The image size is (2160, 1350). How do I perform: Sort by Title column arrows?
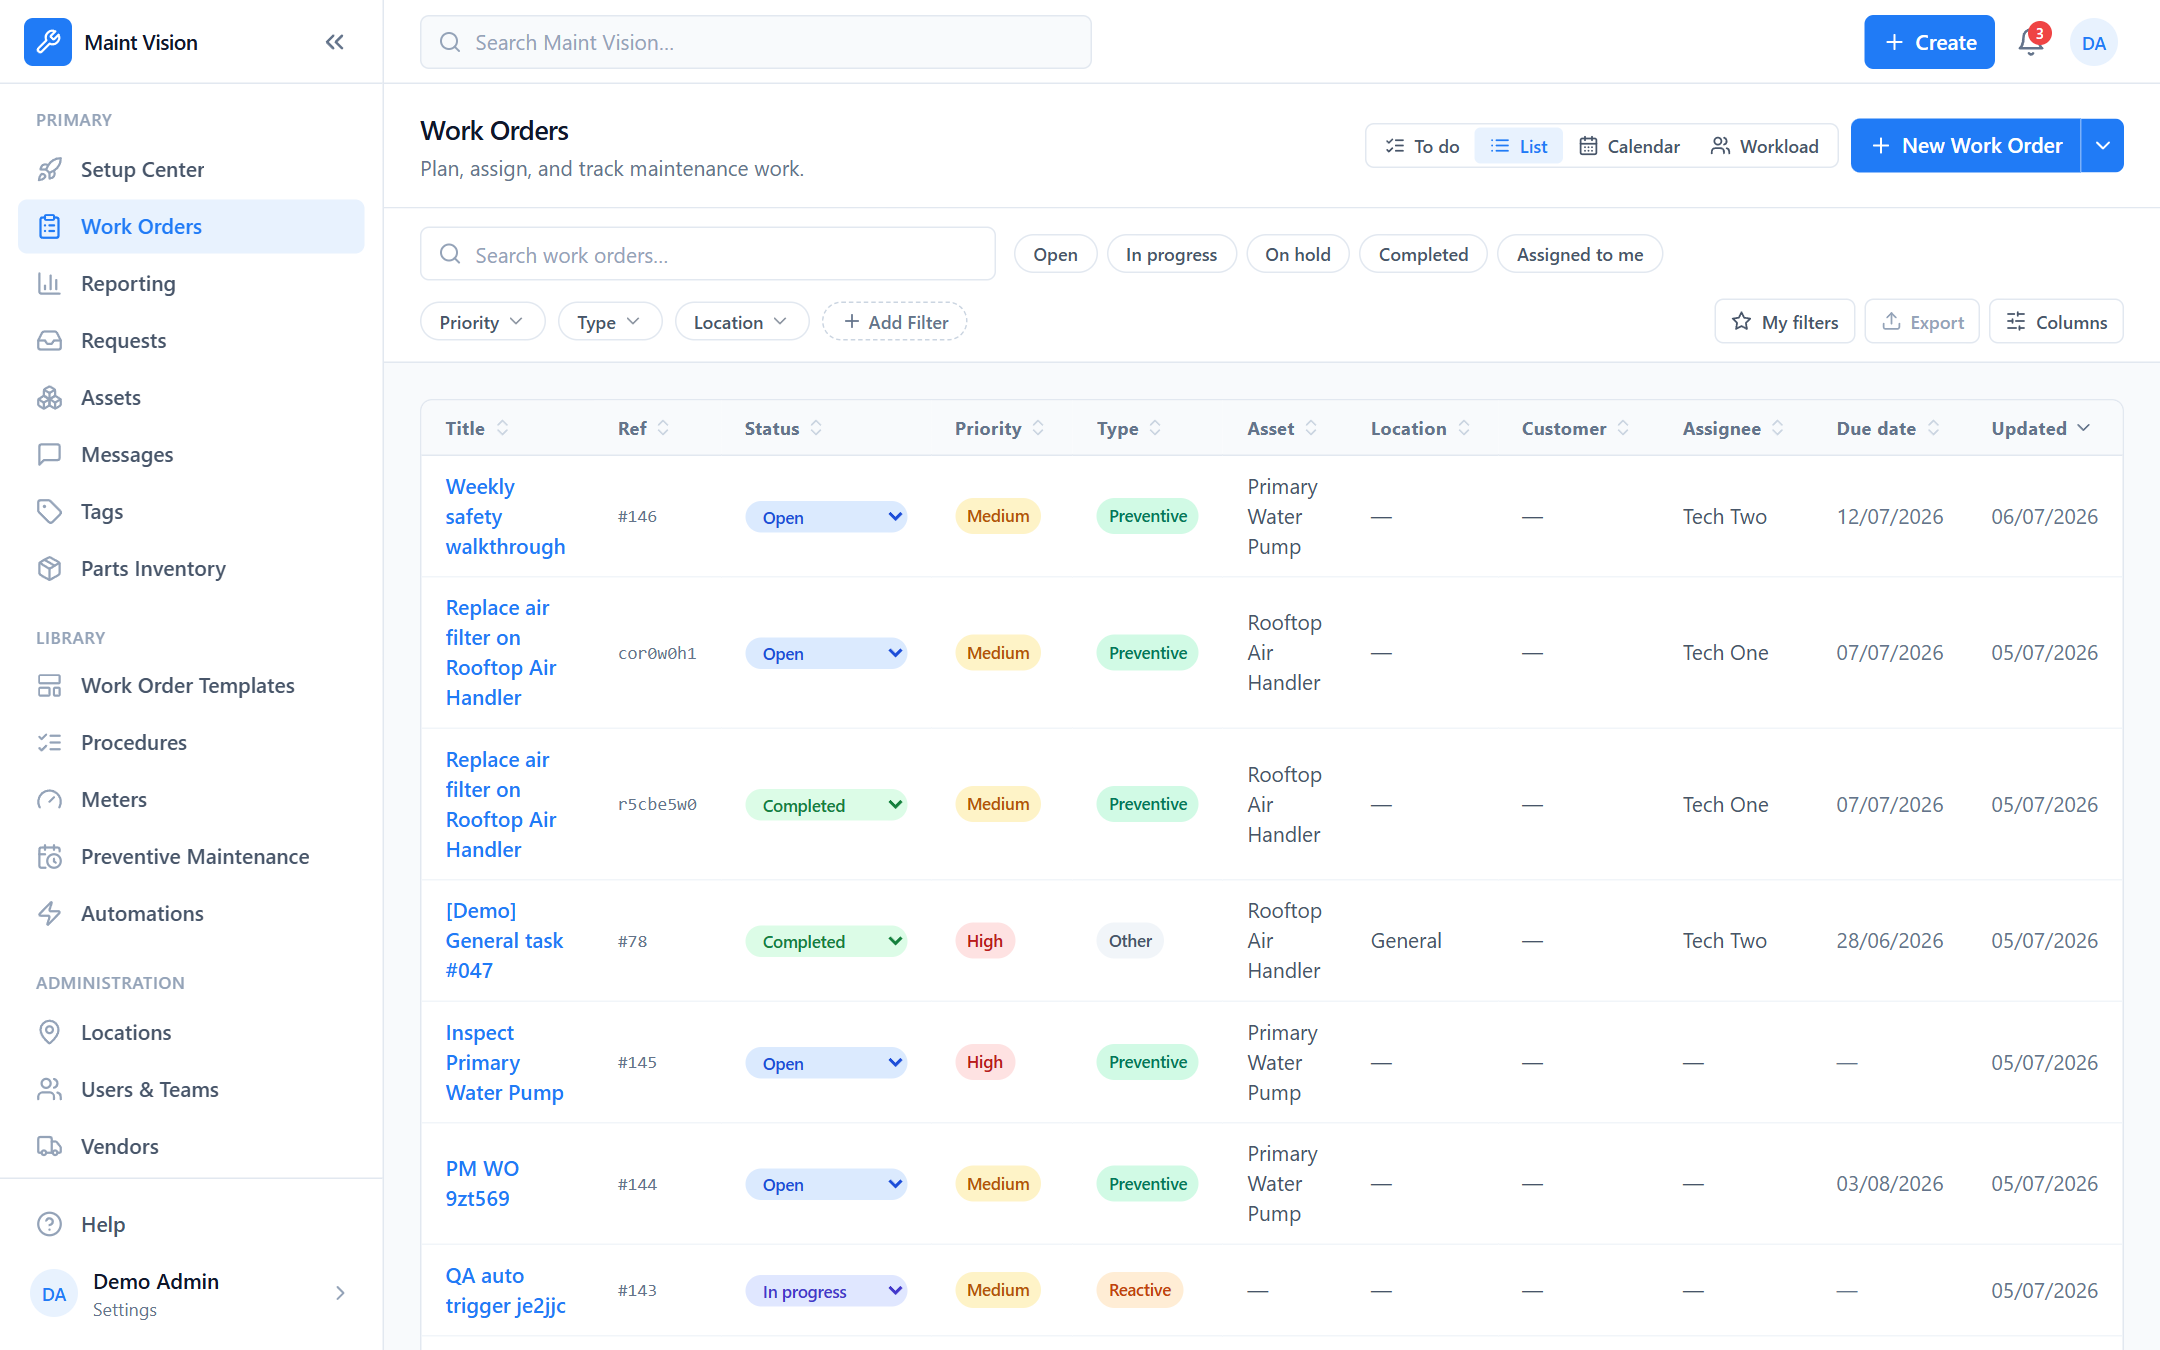pyautogui.click(x=502, y=428)
